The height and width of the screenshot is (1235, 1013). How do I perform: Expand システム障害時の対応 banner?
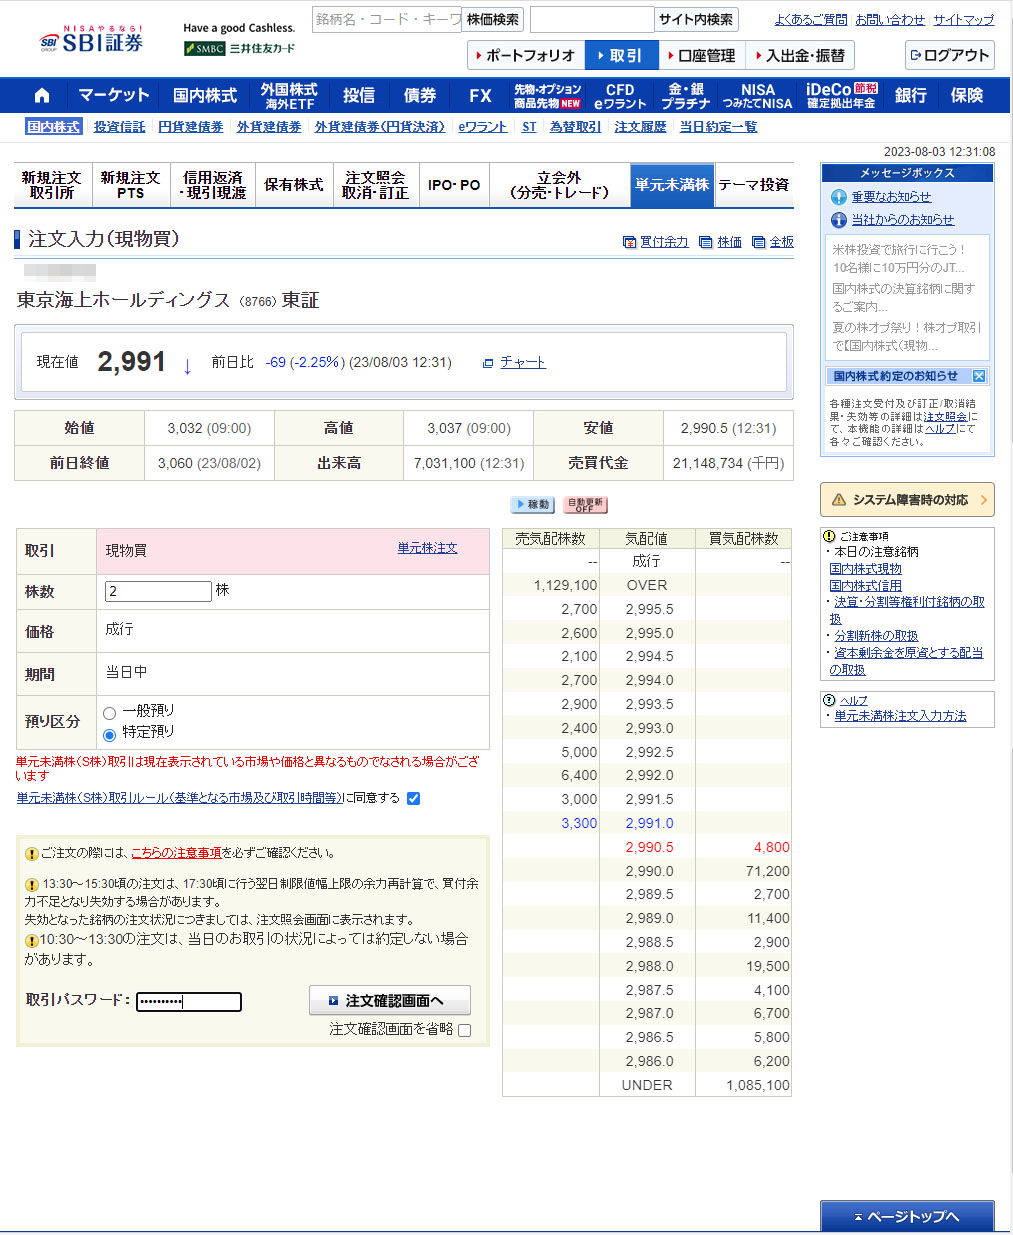tap(906, 500)
